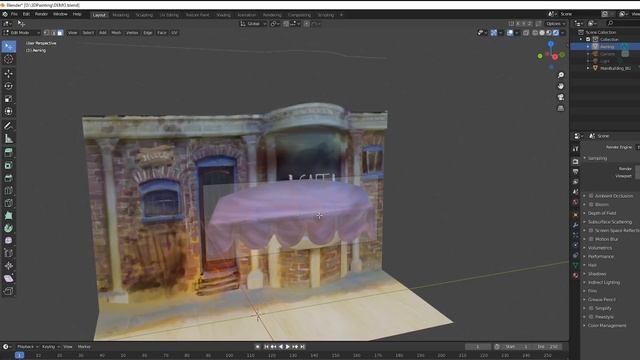Open the viewport Options dropdown
Viewport: 640px width, 360px height.
point(556,24)
